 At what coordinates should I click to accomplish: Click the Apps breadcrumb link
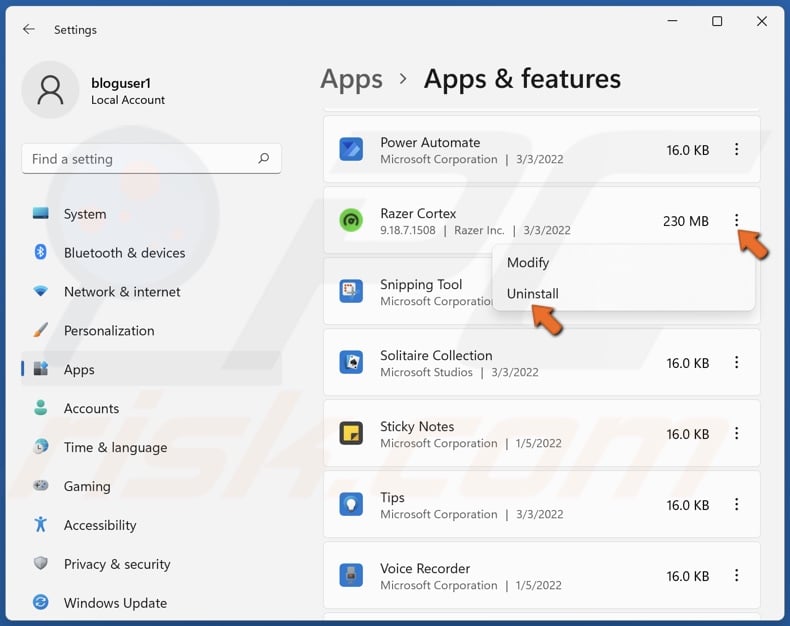(x=351, y=79)
